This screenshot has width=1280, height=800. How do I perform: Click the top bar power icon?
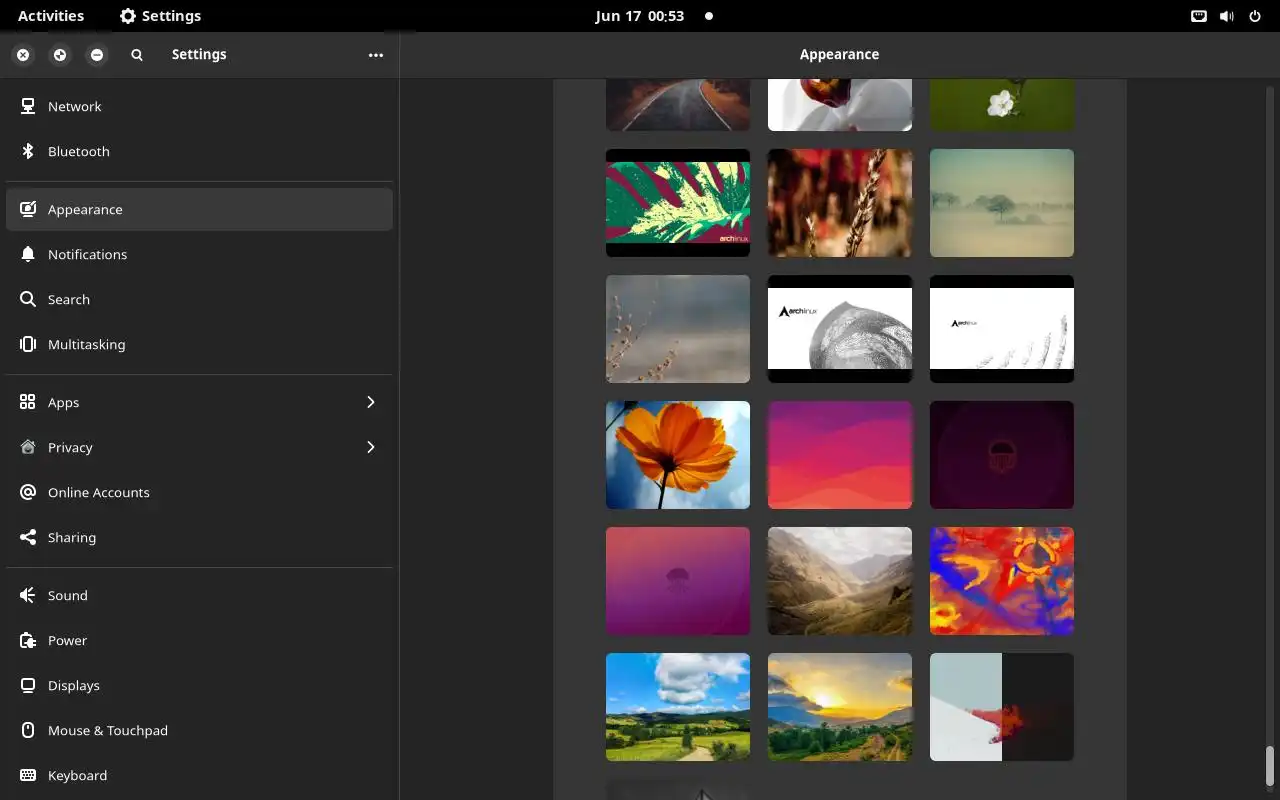pyautogui.click(x=1255, y=16)
